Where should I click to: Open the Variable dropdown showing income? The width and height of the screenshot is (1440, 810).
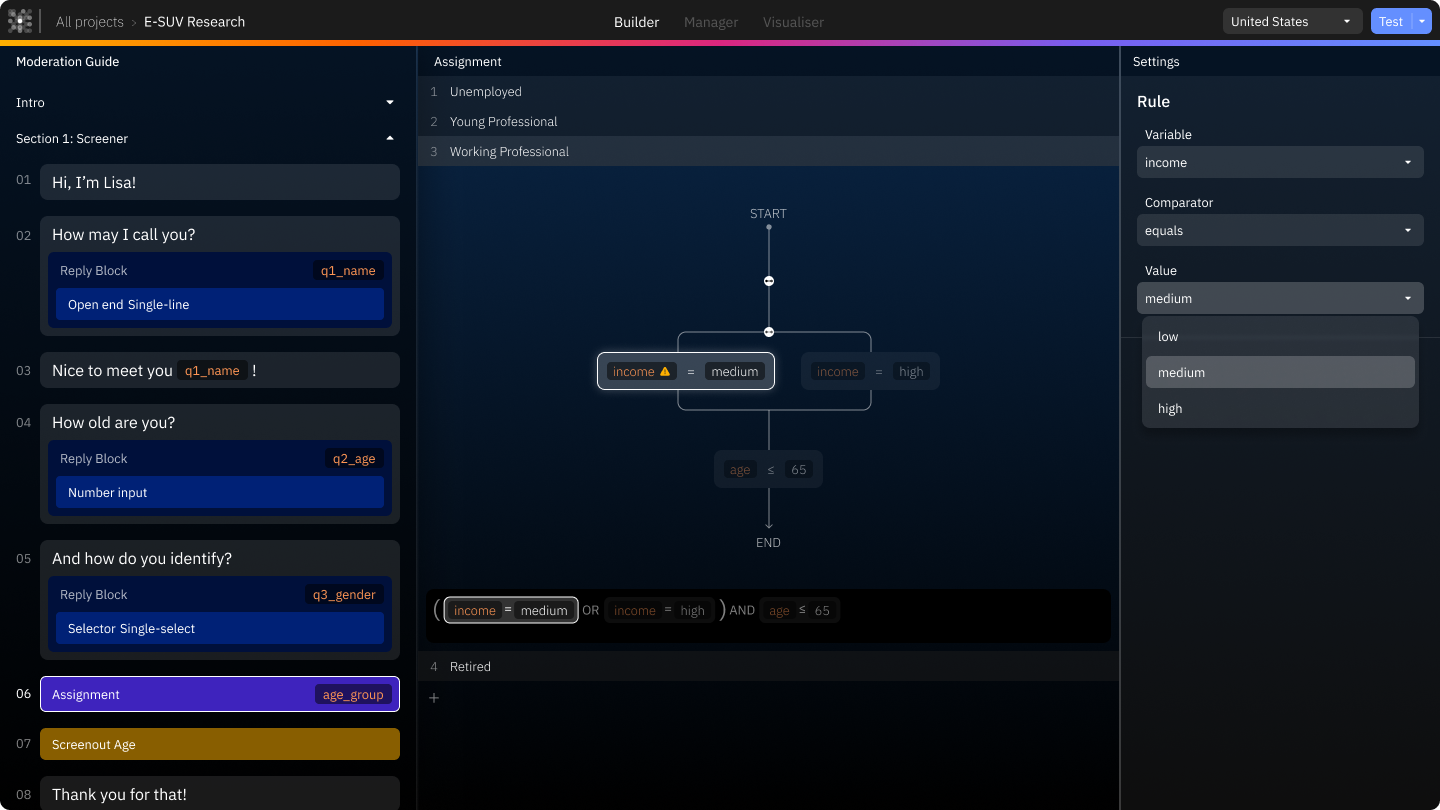(x=1280, y=162)
